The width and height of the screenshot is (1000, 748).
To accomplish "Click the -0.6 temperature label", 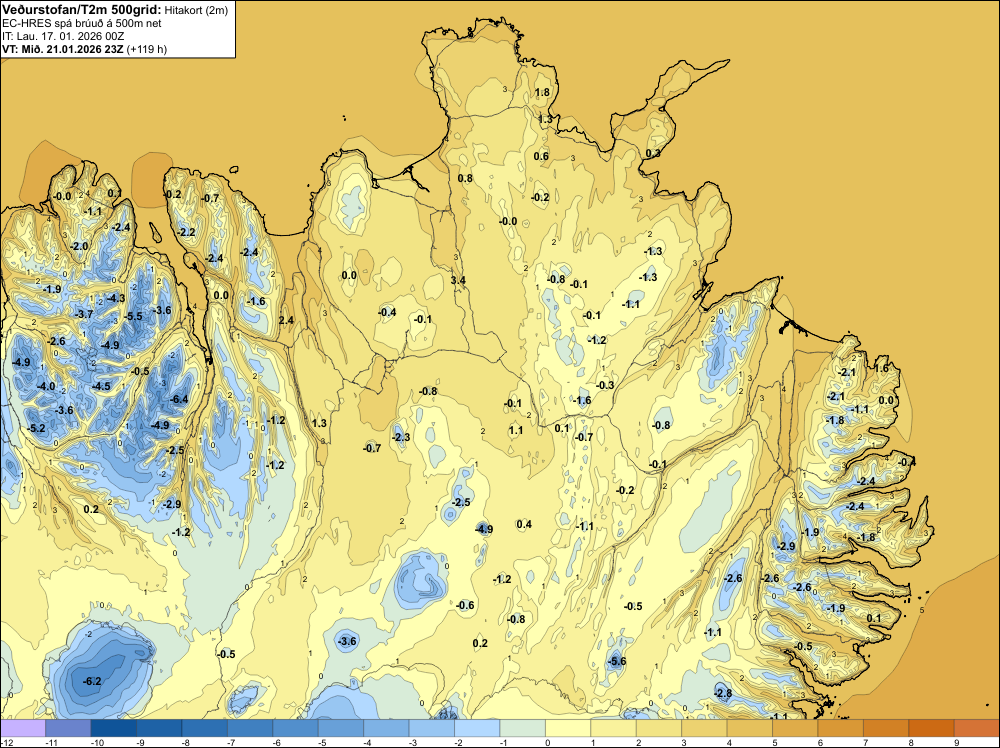I will [465, 605].
